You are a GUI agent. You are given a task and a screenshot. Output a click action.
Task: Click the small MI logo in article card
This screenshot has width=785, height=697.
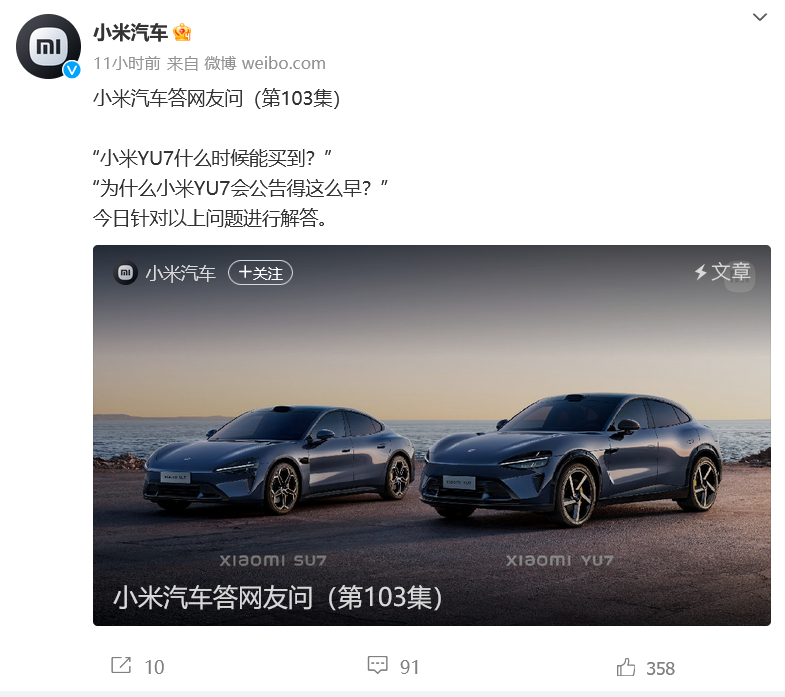point(126,273)
